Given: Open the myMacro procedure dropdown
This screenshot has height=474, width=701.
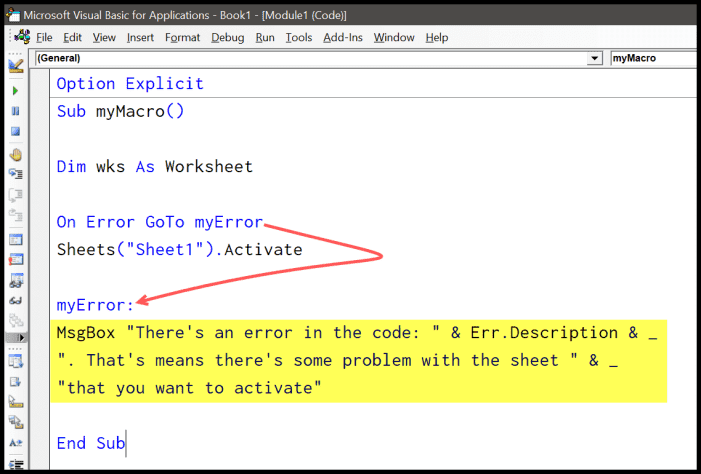Looking at the screenshot, I should 652,59.
